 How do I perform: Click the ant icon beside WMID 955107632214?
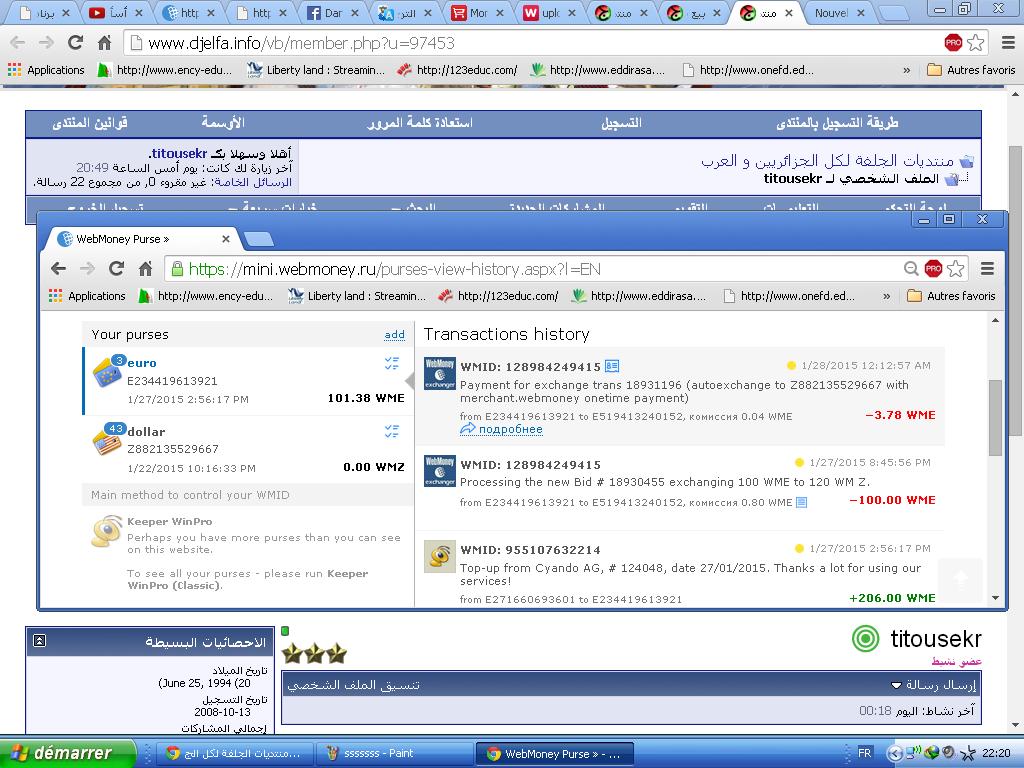pyautogui.click(x=440, y=556)
